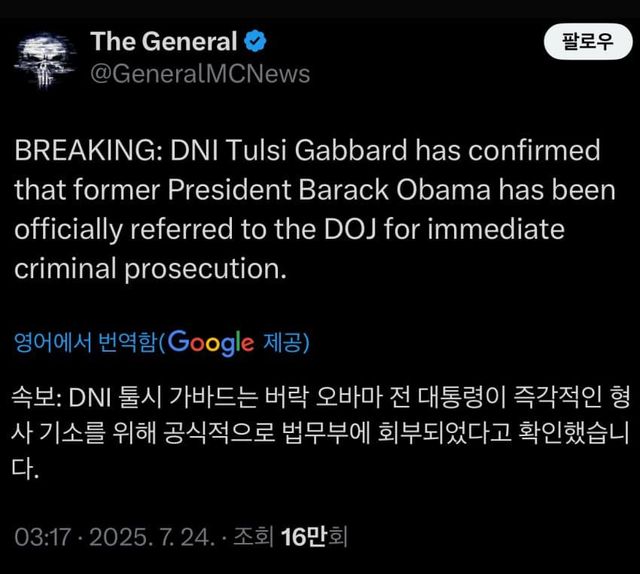The image size is (640, 574).
Task: Open the 03:17 post timestamp
Action: pyautogui.click(x=42, y=537)
